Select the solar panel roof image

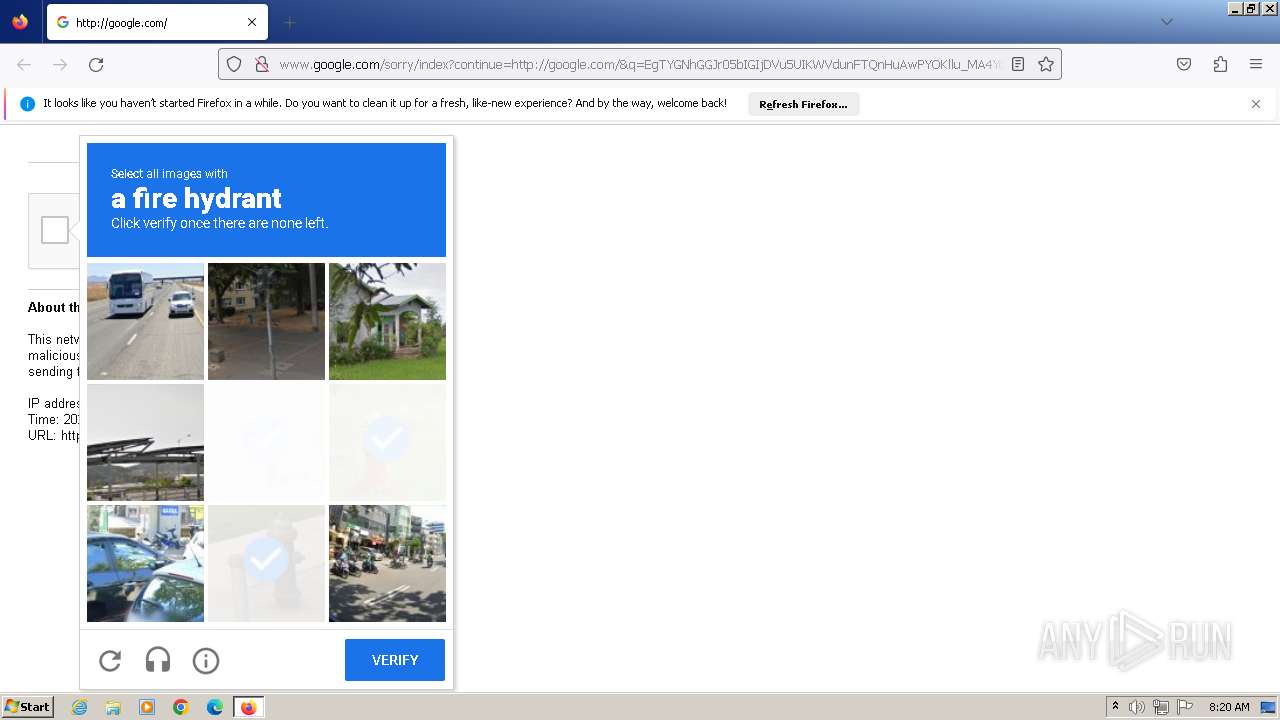point(145,442)
